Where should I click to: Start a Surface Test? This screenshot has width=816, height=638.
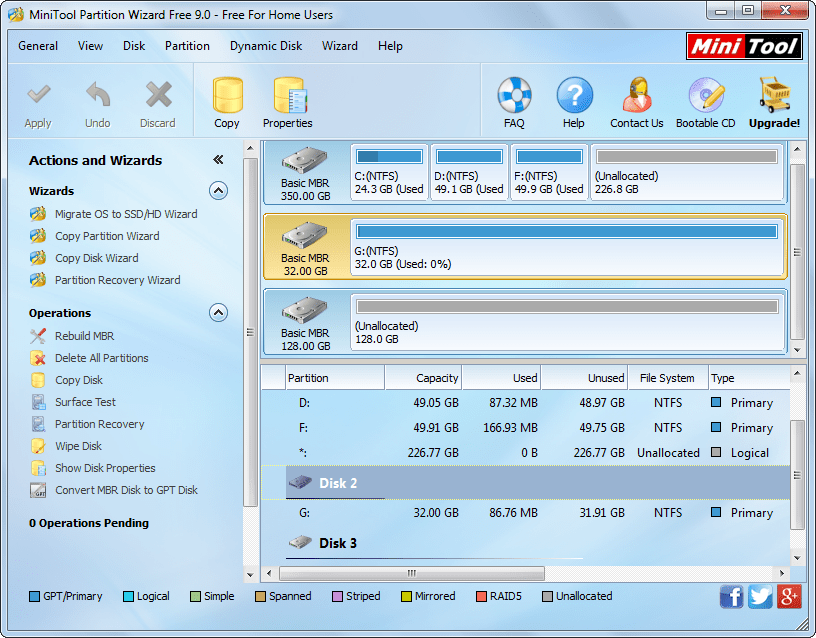click(x=84, y=402)
